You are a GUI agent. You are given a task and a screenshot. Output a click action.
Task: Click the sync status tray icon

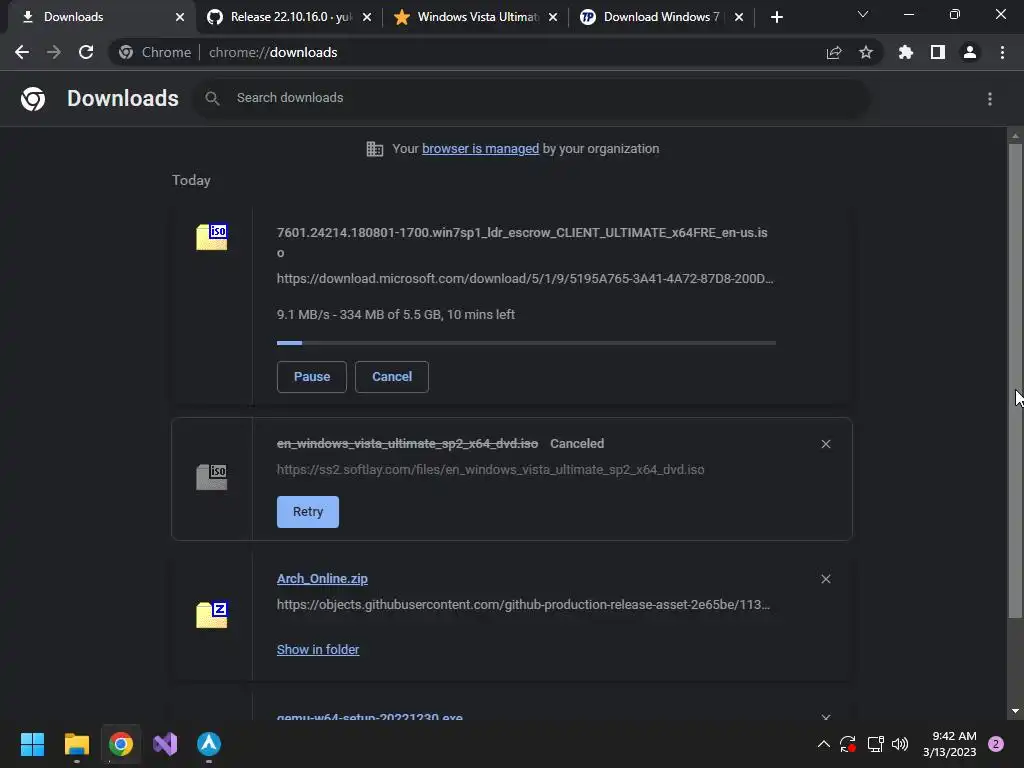coord(848,744)
